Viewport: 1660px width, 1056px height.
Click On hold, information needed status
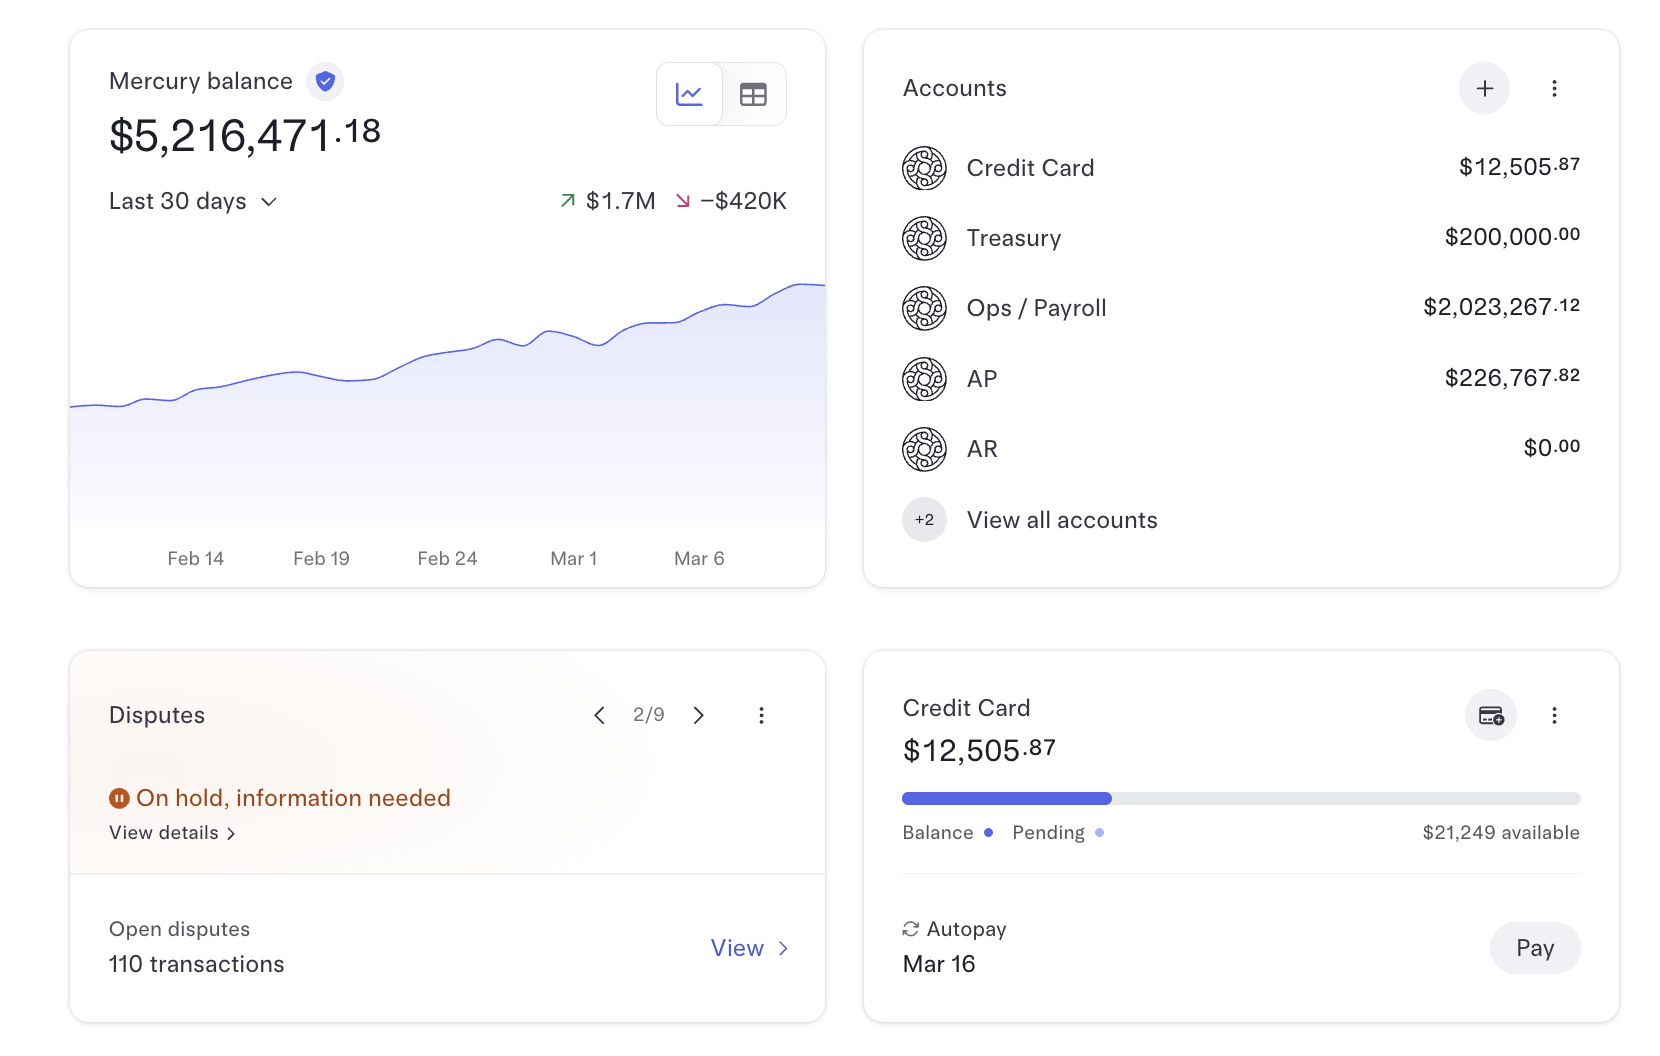coord(293,798)
